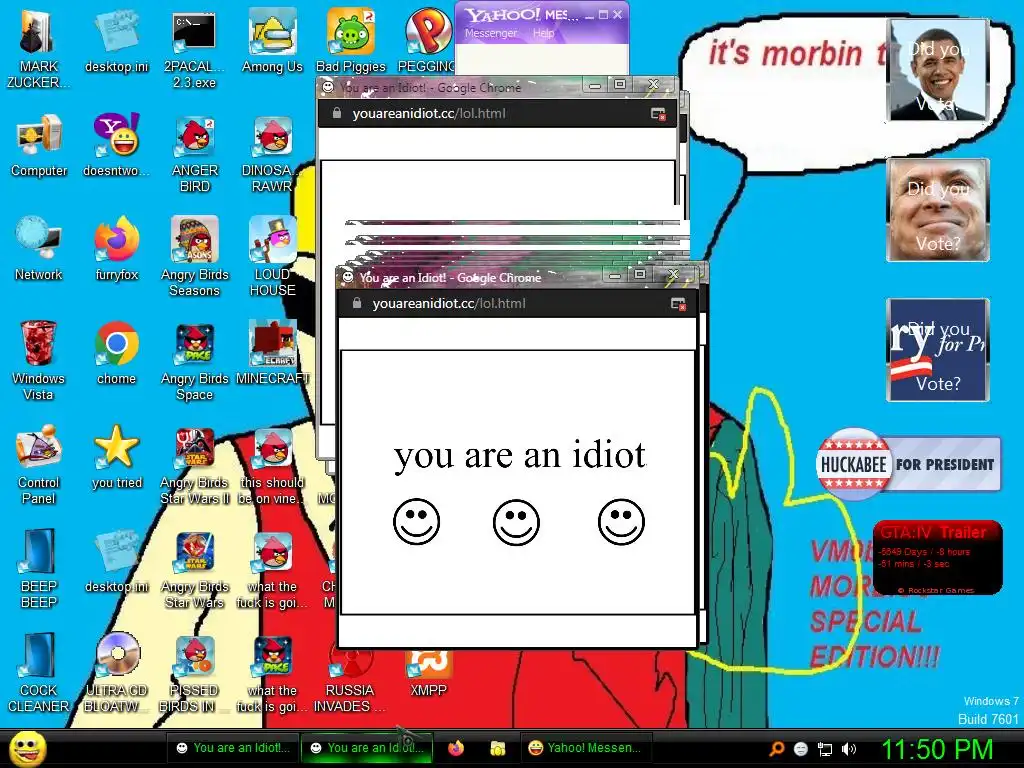Open Angry Birds Star Wars II shortcut
This screenshot has width=1024, height=768.
click(195, 464)
